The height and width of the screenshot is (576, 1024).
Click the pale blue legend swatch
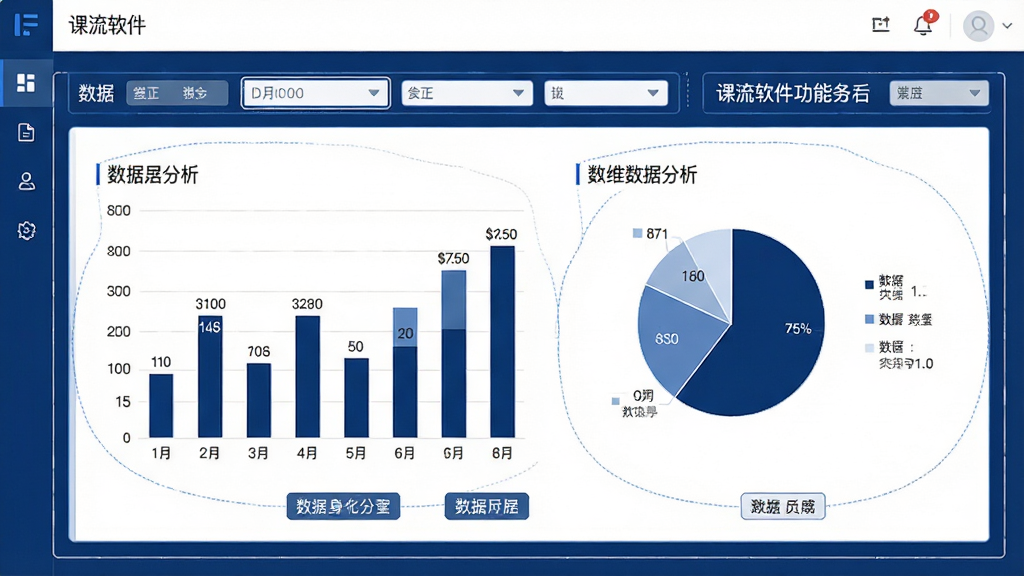(x=869, y=348)
